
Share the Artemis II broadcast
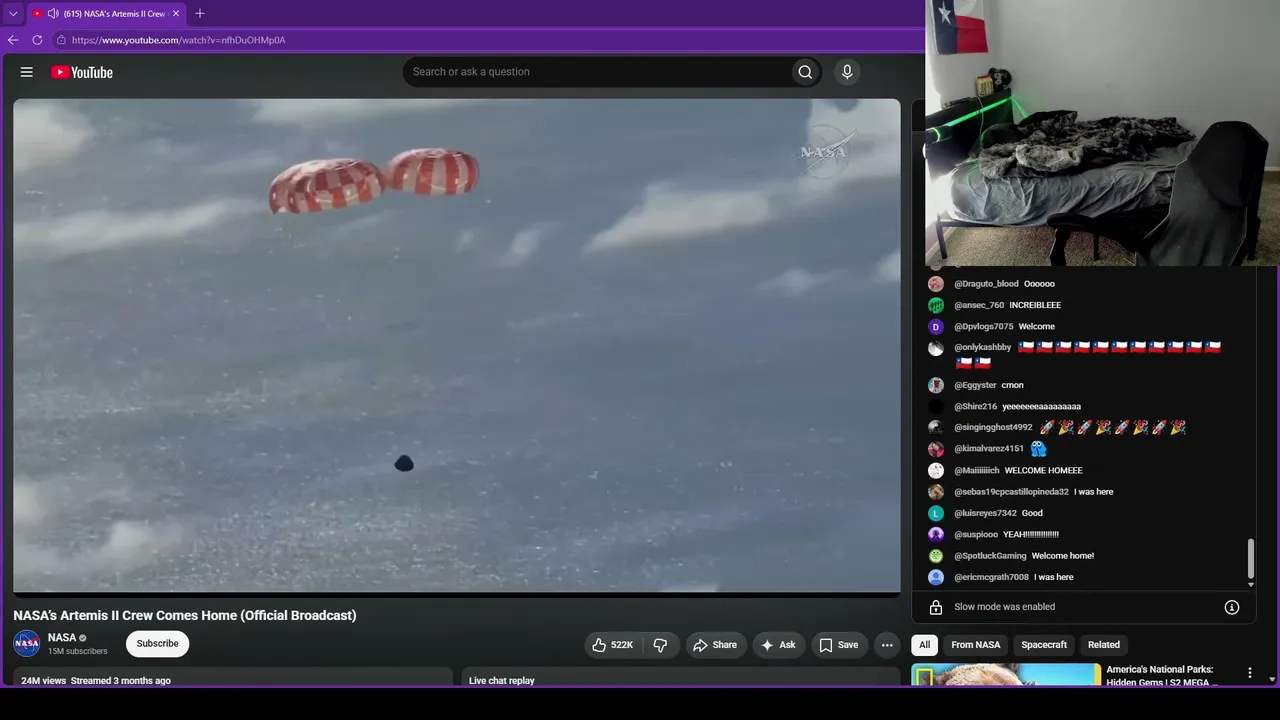pyautogui.click(x=714, y=645)
